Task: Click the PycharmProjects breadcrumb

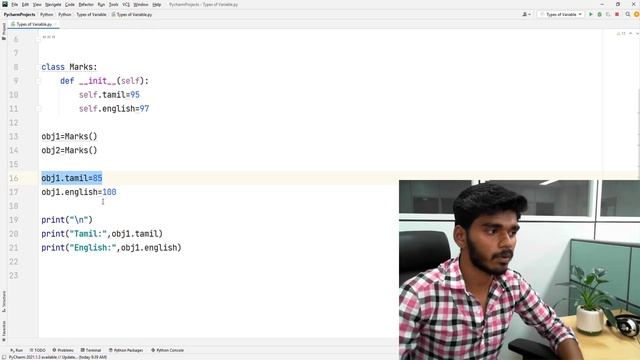Action: (20, 14)
